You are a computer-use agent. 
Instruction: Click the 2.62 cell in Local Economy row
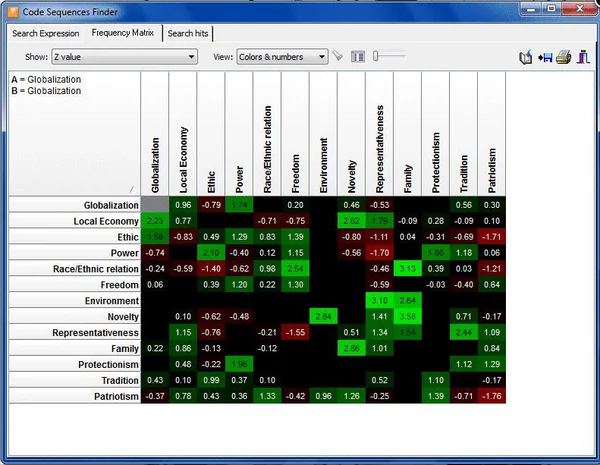tap(351, 221)
